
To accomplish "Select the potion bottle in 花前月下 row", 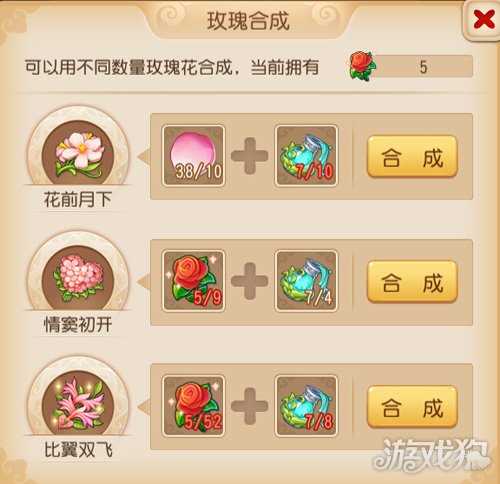I will point(306,156).
